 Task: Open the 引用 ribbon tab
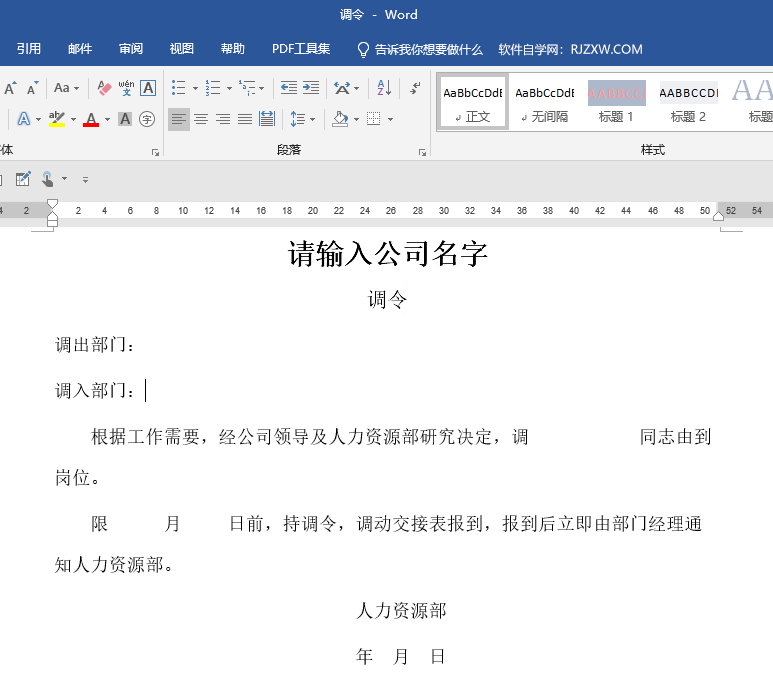pos(29,49)
